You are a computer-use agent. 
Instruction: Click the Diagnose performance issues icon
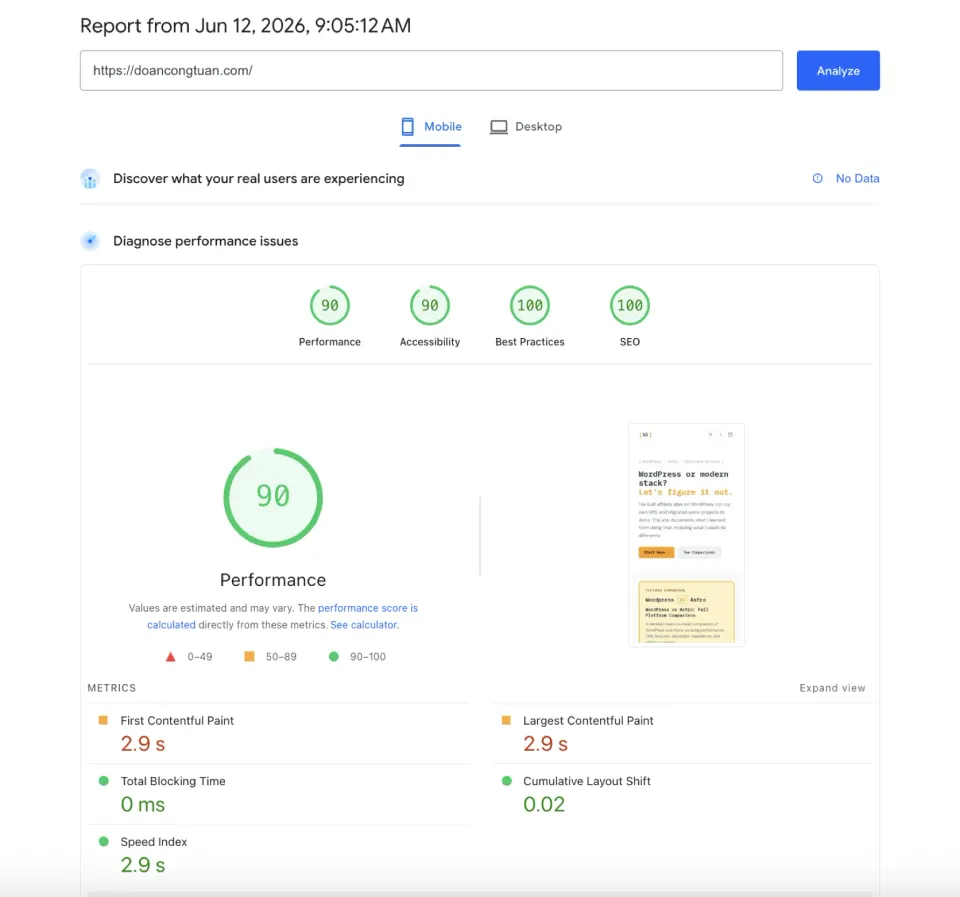90,241
